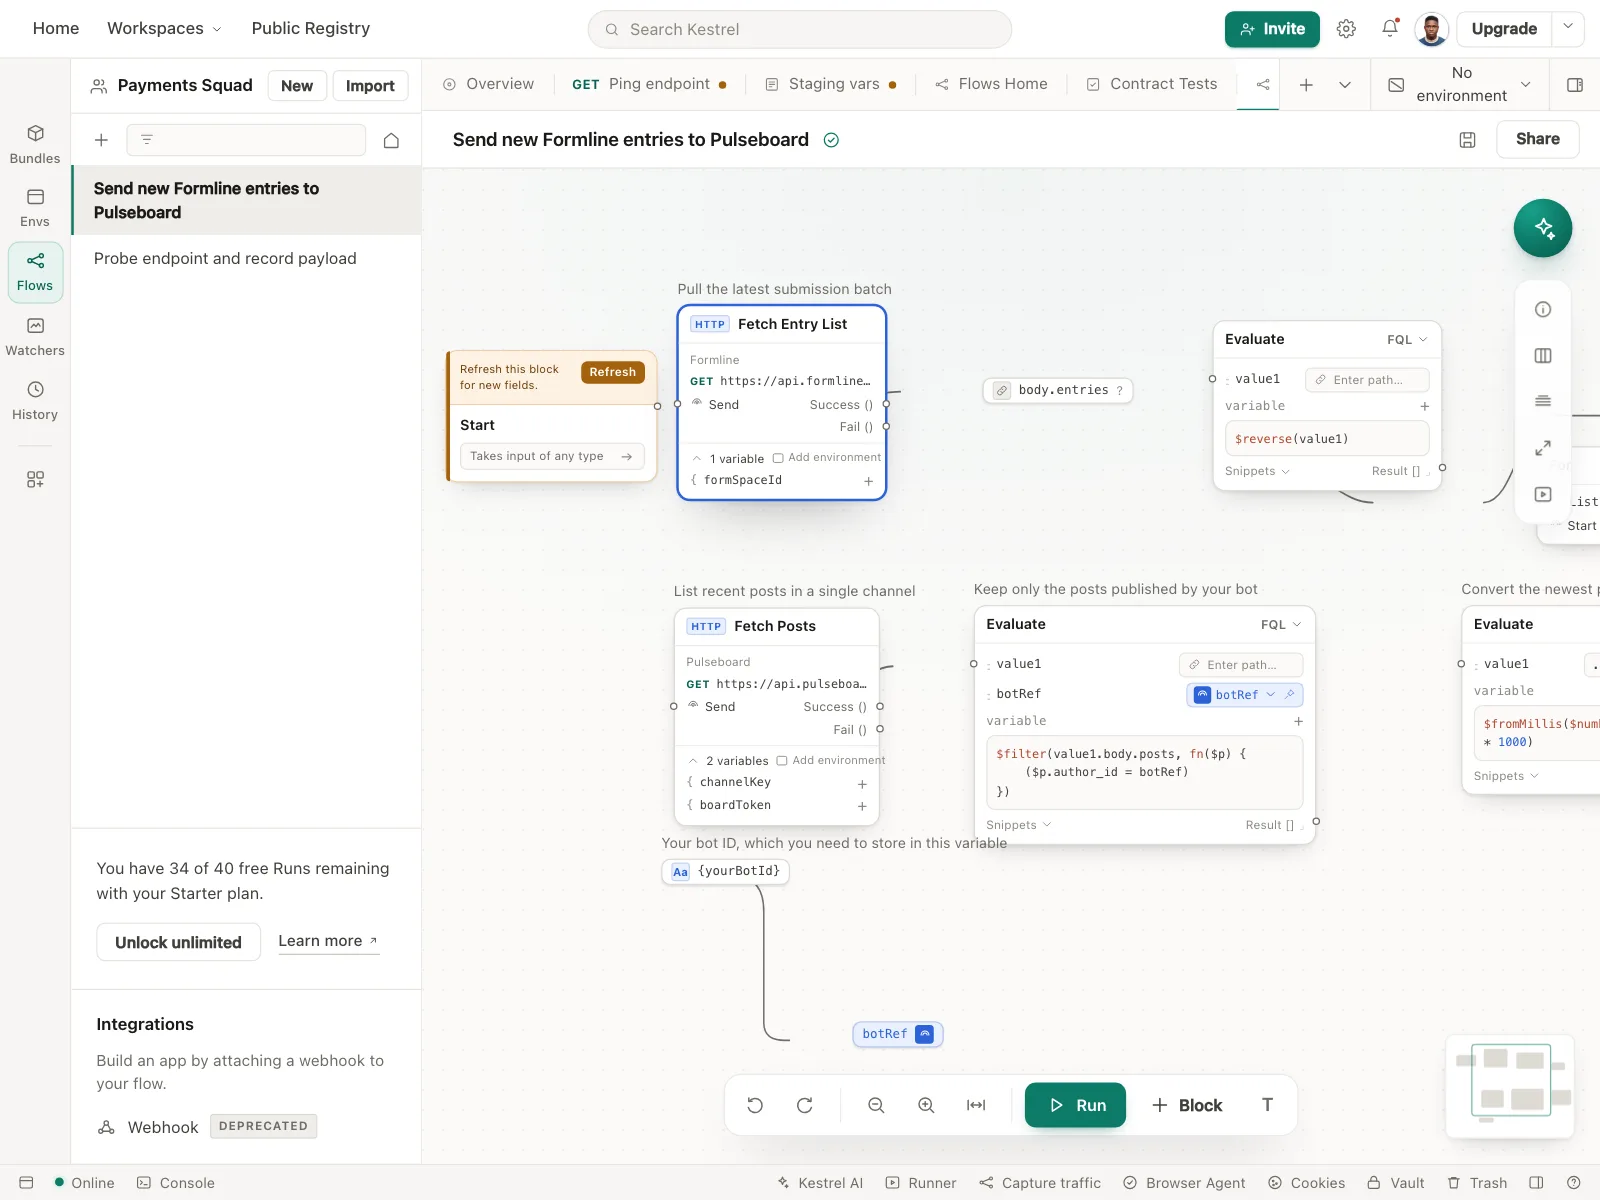Expand Snippets in the $reverse Evaluate block
Screen dimensions: 1600x1200
coord(1257,471)
